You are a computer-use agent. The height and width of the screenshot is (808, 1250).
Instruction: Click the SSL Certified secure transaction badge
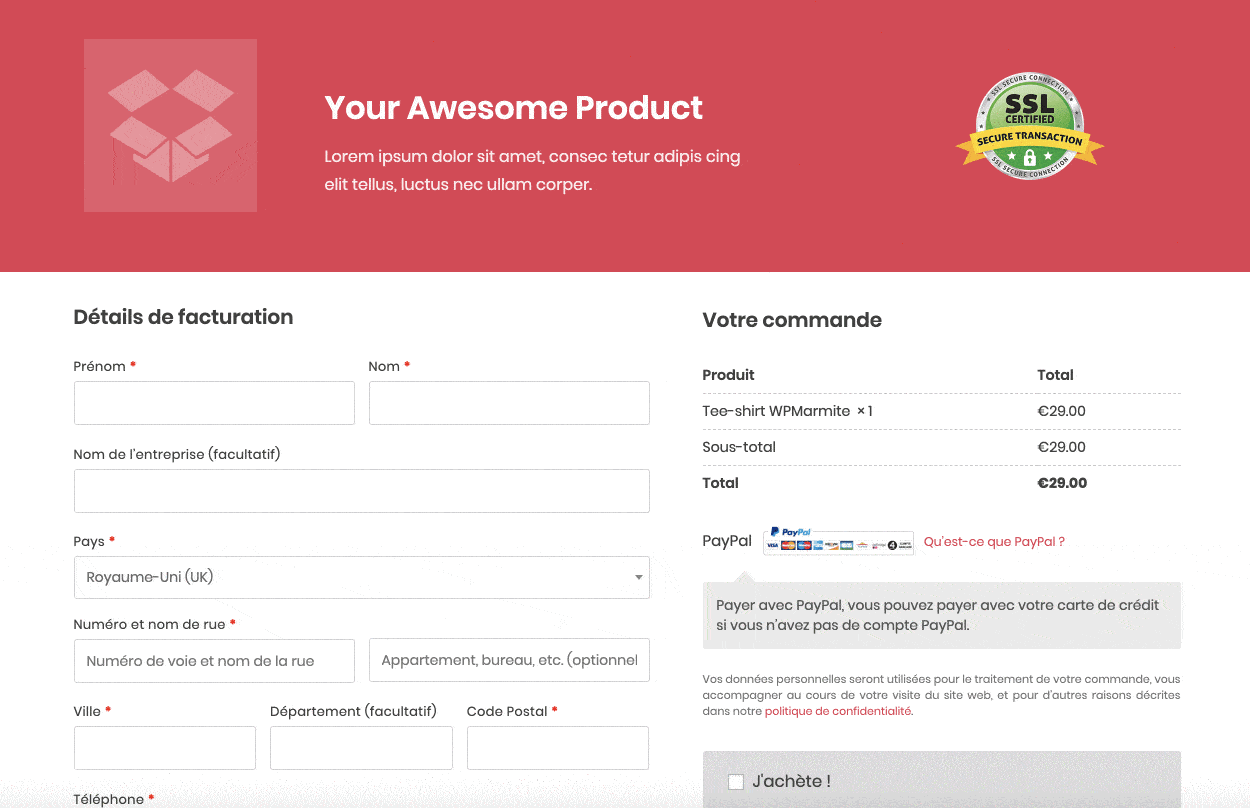pyautogui.click(x=1030, y=125)
